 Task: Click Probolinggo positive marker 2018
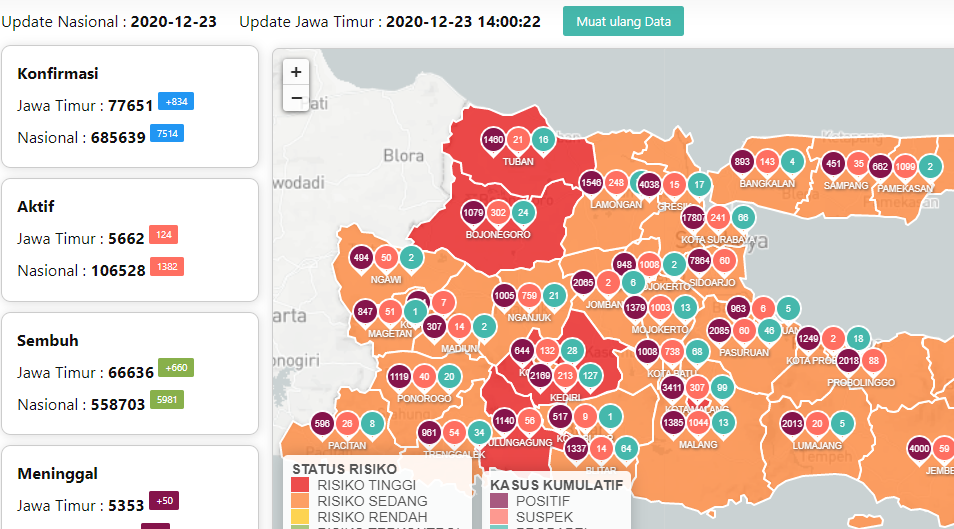click(848, 361)
